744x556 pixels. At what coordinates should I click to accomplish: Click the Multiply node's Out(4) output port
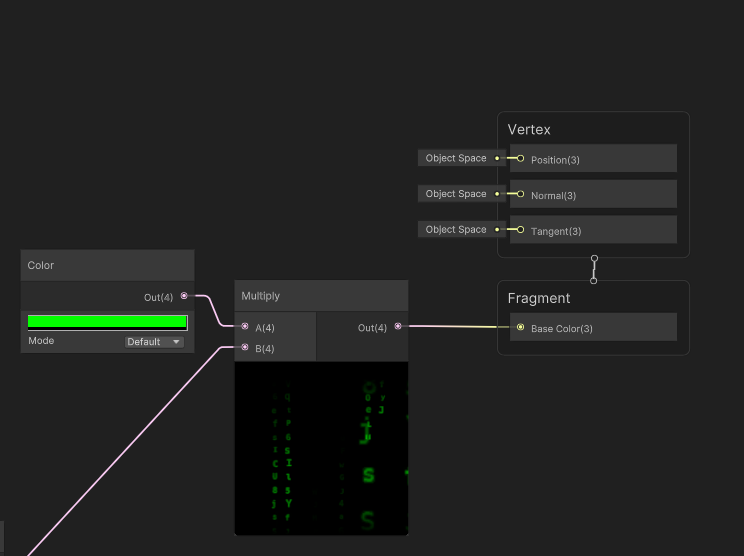(x=398, y=326)
